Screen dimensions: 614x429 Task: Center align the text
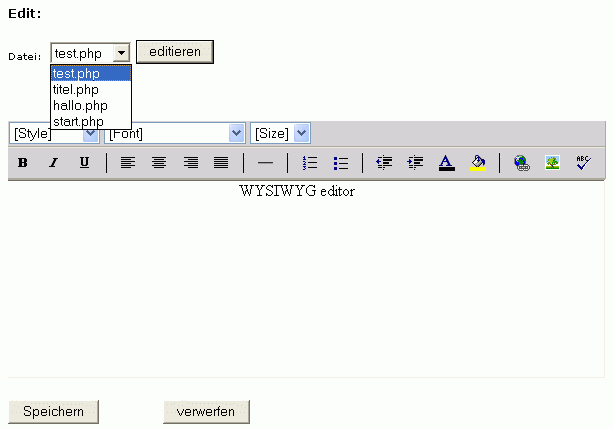pos(158,163)
